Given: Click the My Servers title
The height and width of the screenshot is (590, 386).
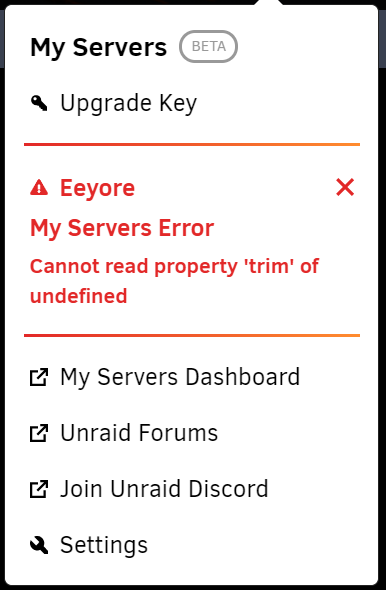Looking at the screenshot, I should click(x=99, y=48).
